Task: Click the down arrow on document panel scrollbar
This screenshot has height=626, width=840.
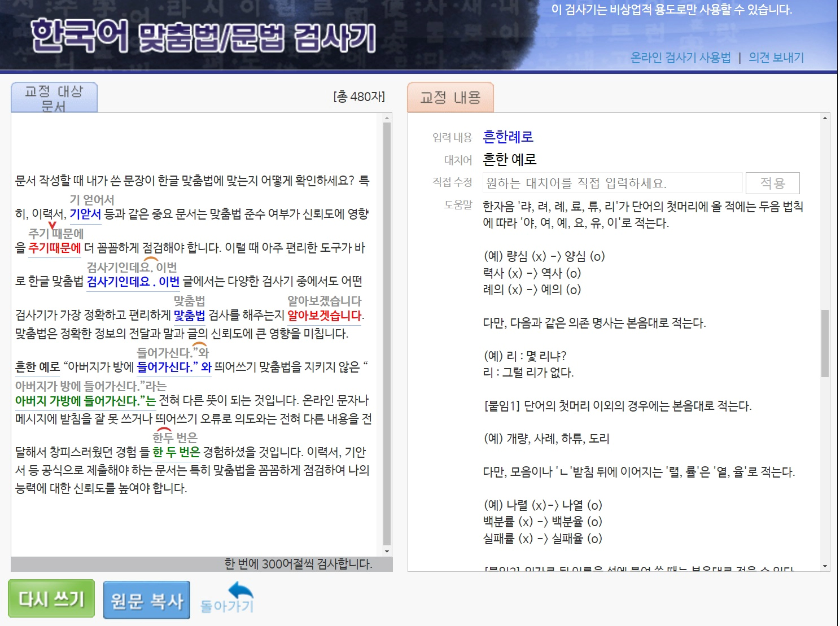Action: pos(386,550)
